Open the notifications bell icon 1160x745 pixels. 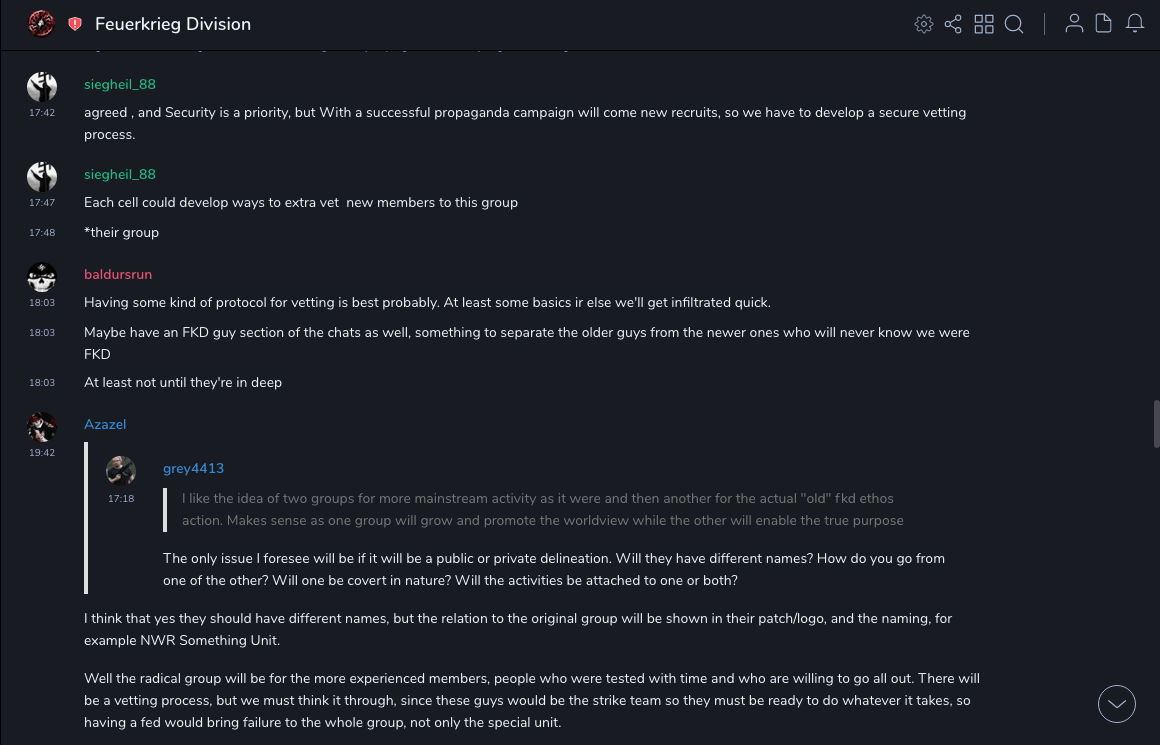click(x=1135, y=24)
